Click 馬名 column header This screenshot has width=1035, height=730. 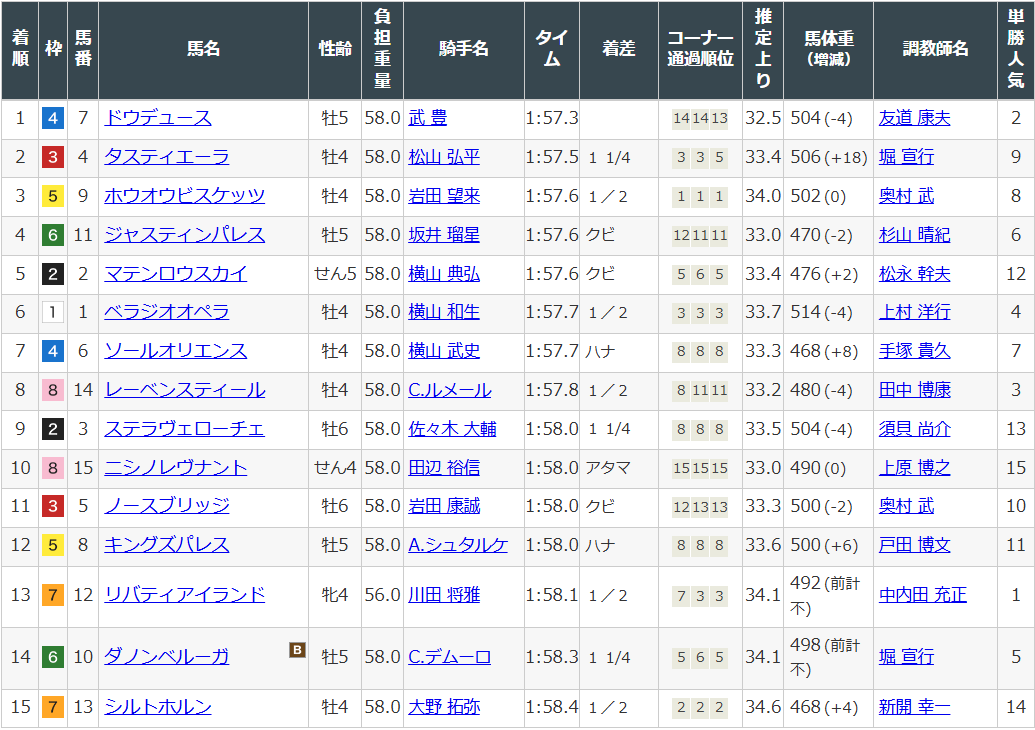[x=203, y=49]
